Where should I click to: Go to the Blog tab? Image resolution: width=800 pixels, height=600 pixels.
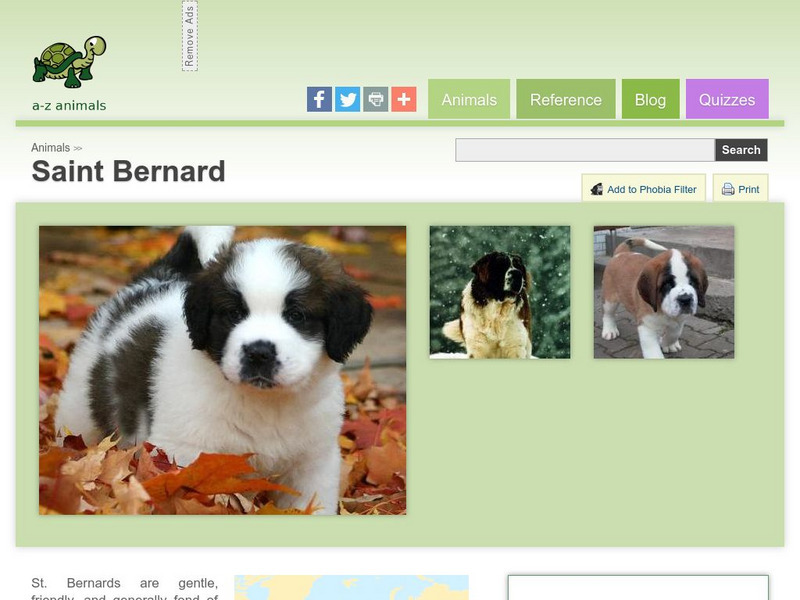coord(651,99)
